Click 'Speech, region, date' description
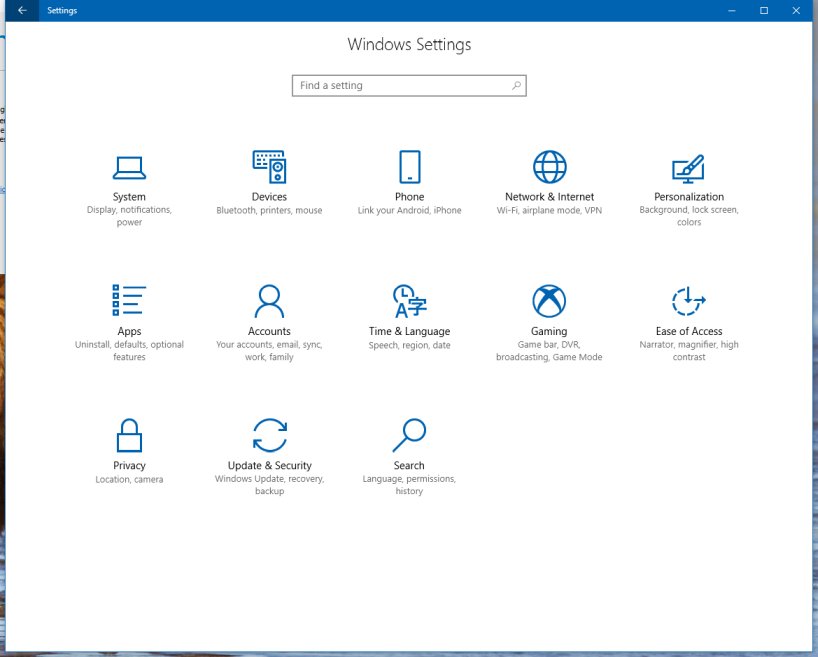 point(410,345)
